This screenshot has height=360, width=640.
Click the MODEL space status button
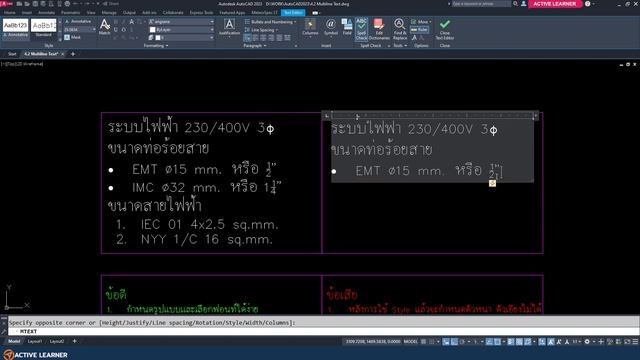[x=411, y=342]
